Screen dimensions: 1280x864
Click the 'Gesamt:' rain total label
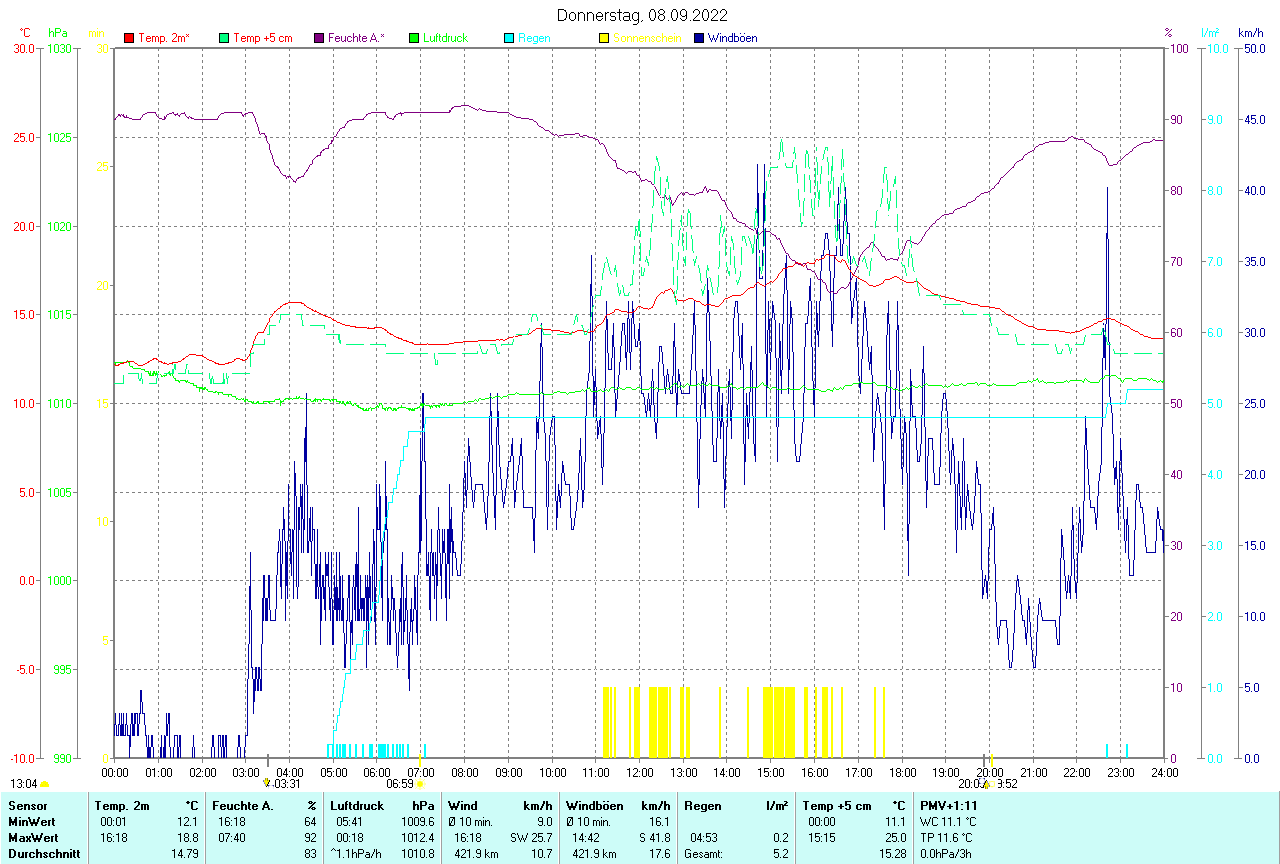click(x=704, y=854)
